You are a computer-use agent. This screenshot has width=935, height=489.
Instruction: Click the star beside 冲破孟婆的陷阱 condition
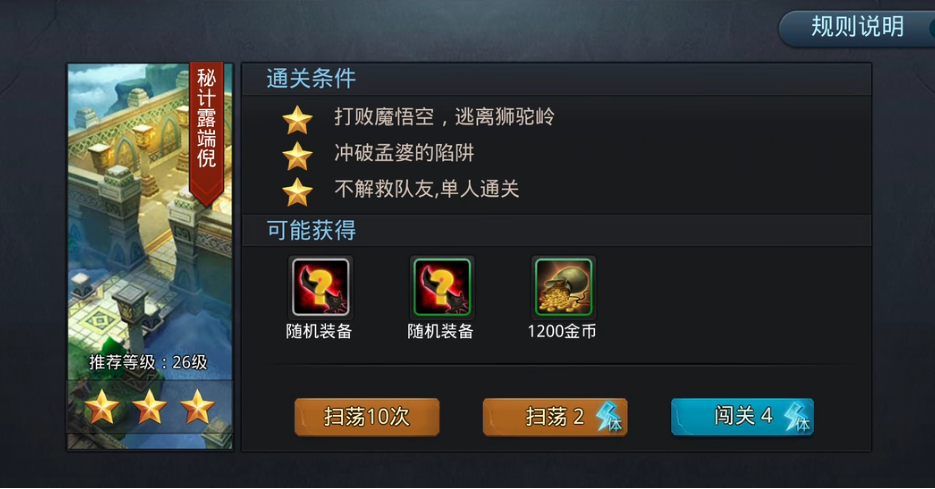tap(297, 156)
